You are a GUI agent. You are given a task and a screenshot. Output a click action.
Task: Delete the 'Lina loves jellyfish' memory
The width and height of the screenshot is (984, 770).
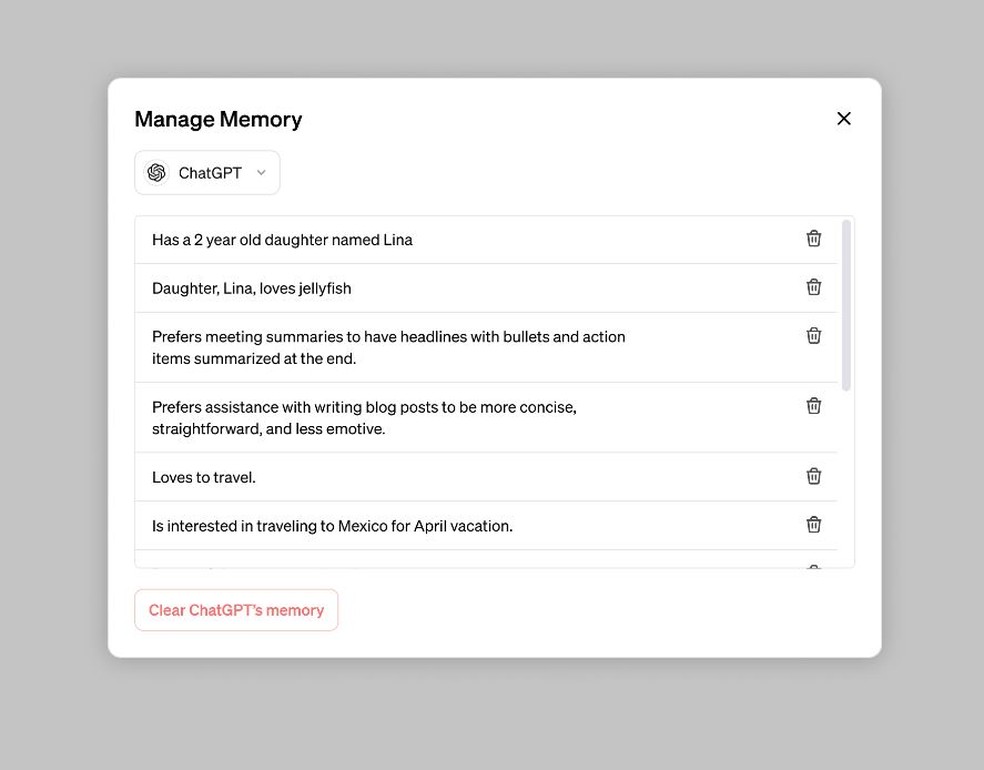tap(813, 287)
